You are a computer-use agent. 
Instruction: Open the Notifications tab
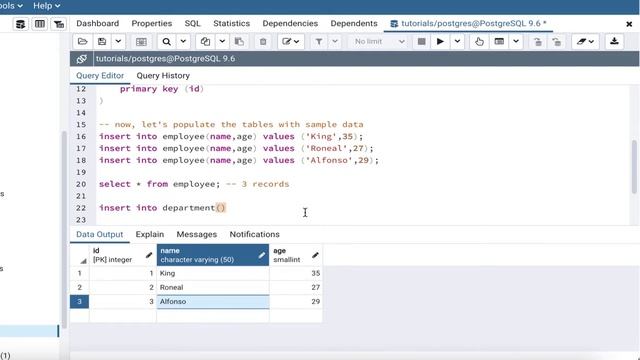click(x=254, y=234)
